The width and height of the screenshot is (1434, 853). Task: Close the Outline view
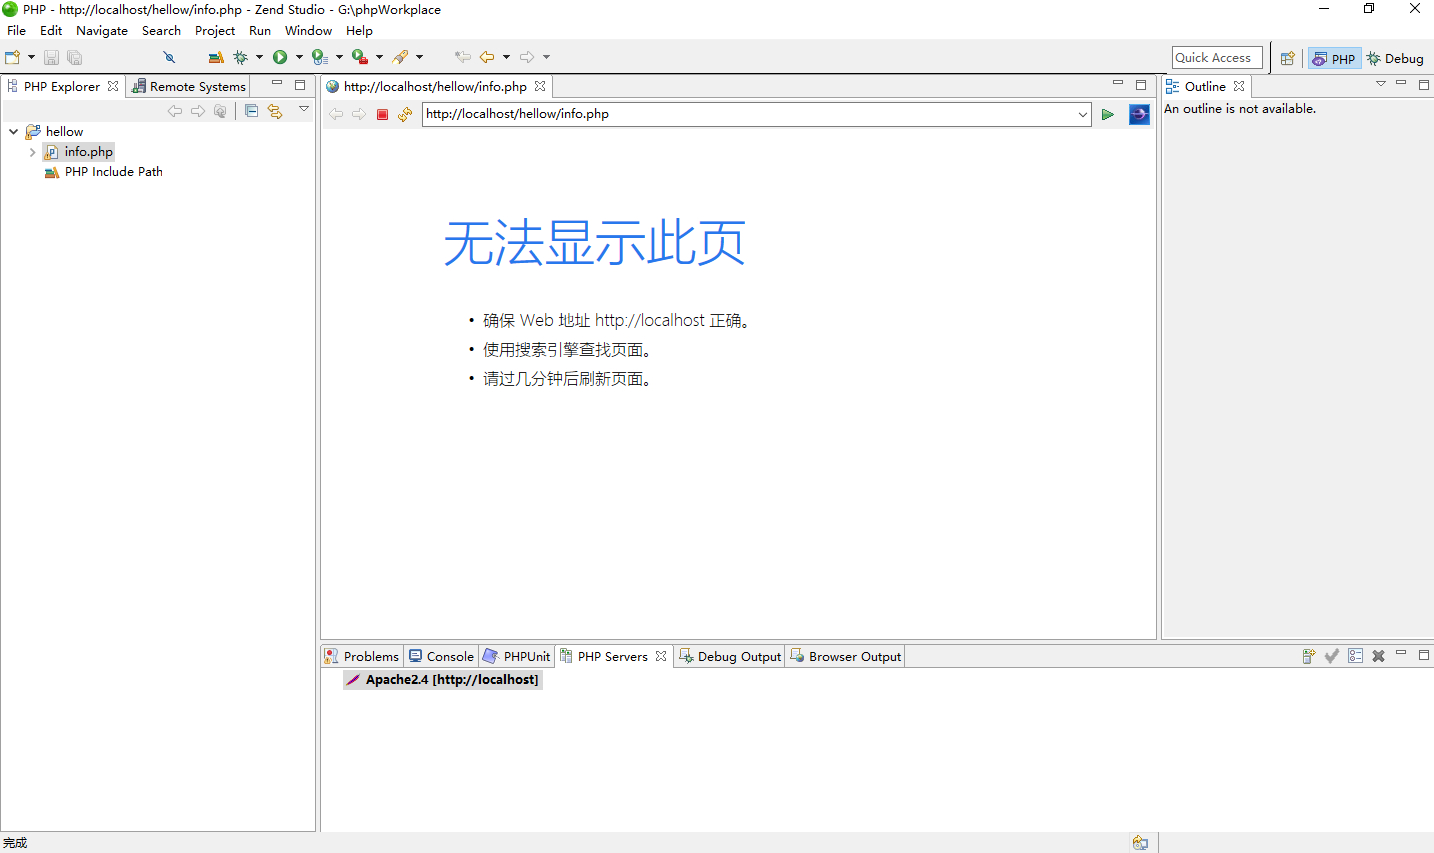coord(1239,87)
